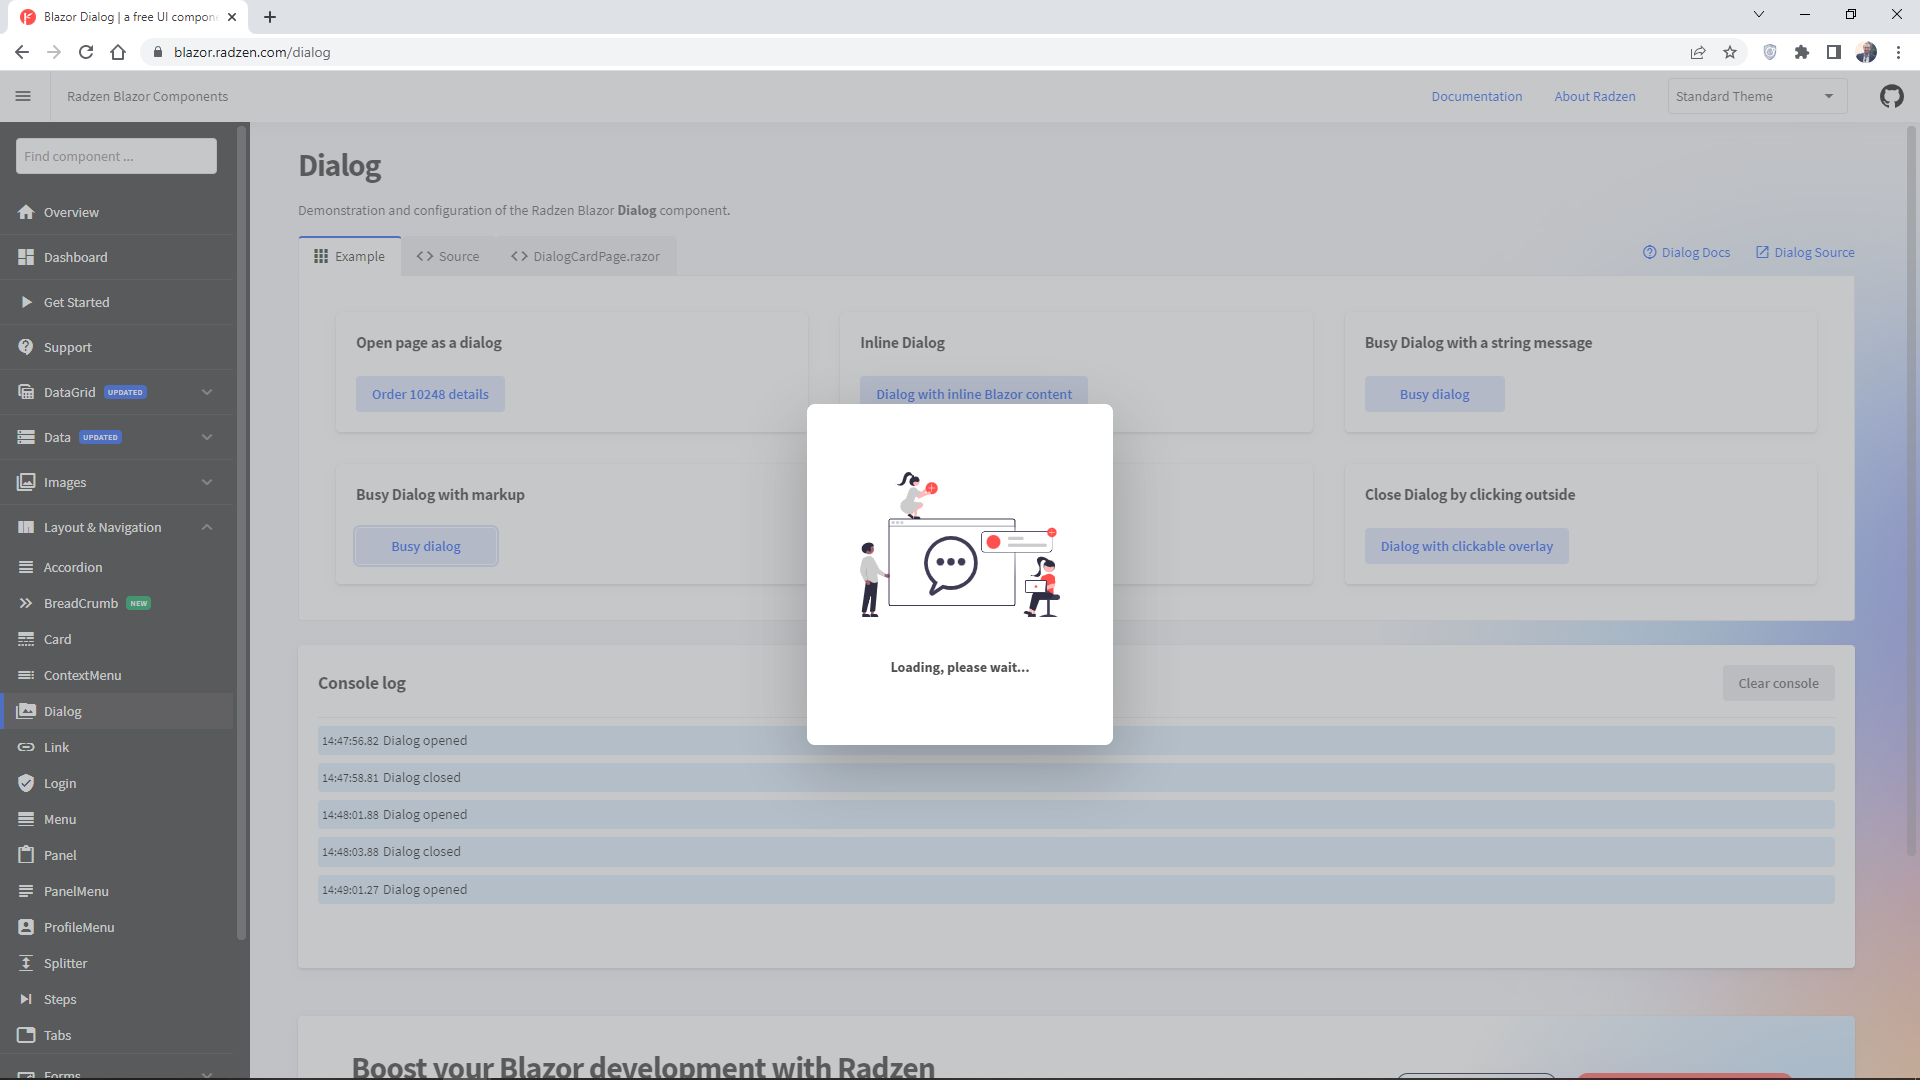
Task: Open a new browser tab
Action: pos(270,16)
